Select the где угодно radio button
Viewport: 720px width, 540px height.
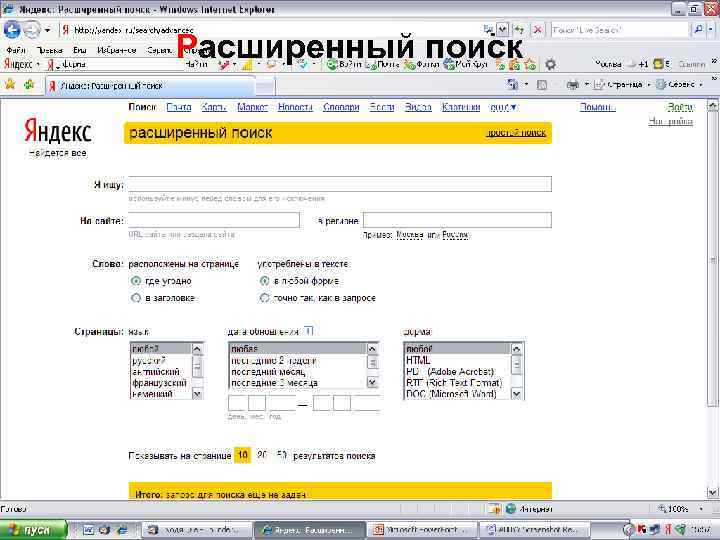(x=135, y=281)
